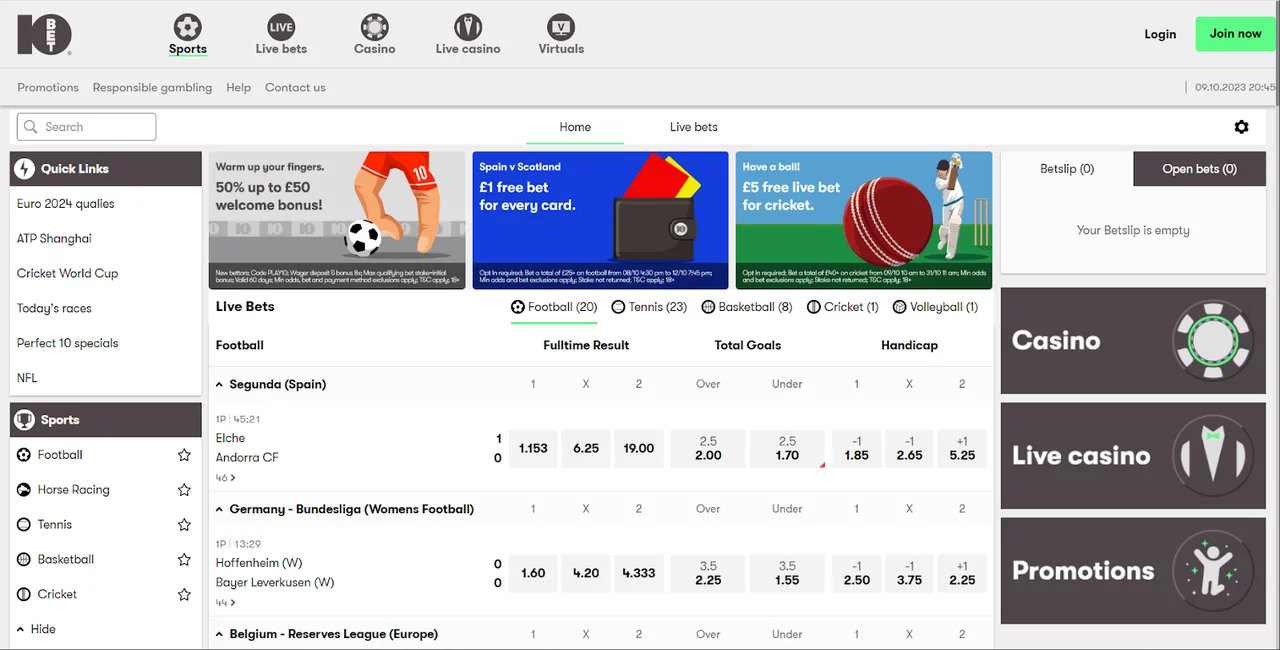Select Hoffenheim win odds 1.60

533,574
